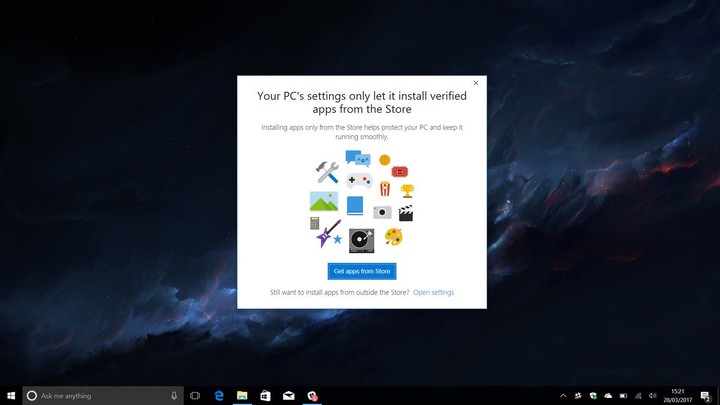Image resolution: width=720 pixels, height=405 pixels.
Task: Show hidden system tray icons
Action: tap(563, 396)
